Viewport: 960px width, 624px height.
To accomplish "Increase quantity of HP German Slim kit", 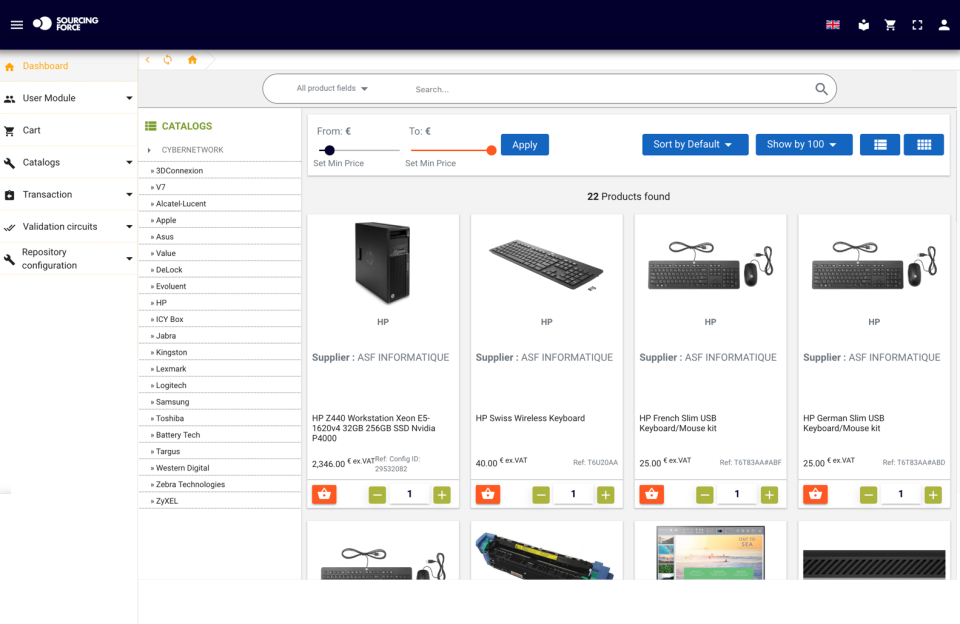I will point(933,495).
